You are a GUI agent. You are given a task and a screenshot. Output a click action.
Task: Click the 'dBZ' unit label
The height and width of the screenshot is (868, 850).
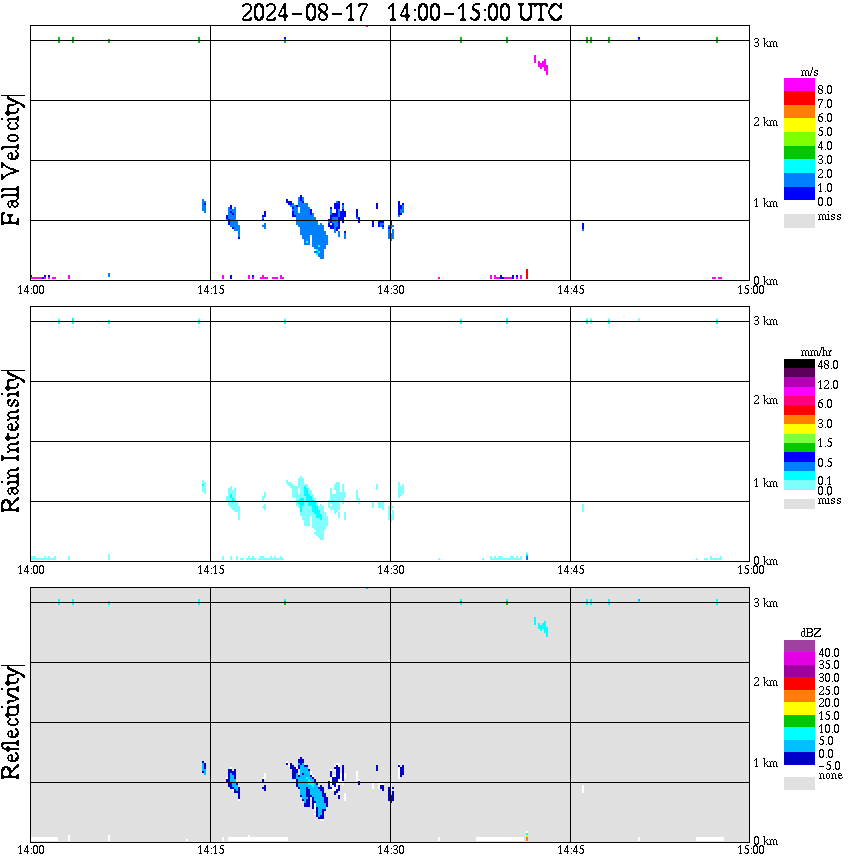(x=811, y=633)
